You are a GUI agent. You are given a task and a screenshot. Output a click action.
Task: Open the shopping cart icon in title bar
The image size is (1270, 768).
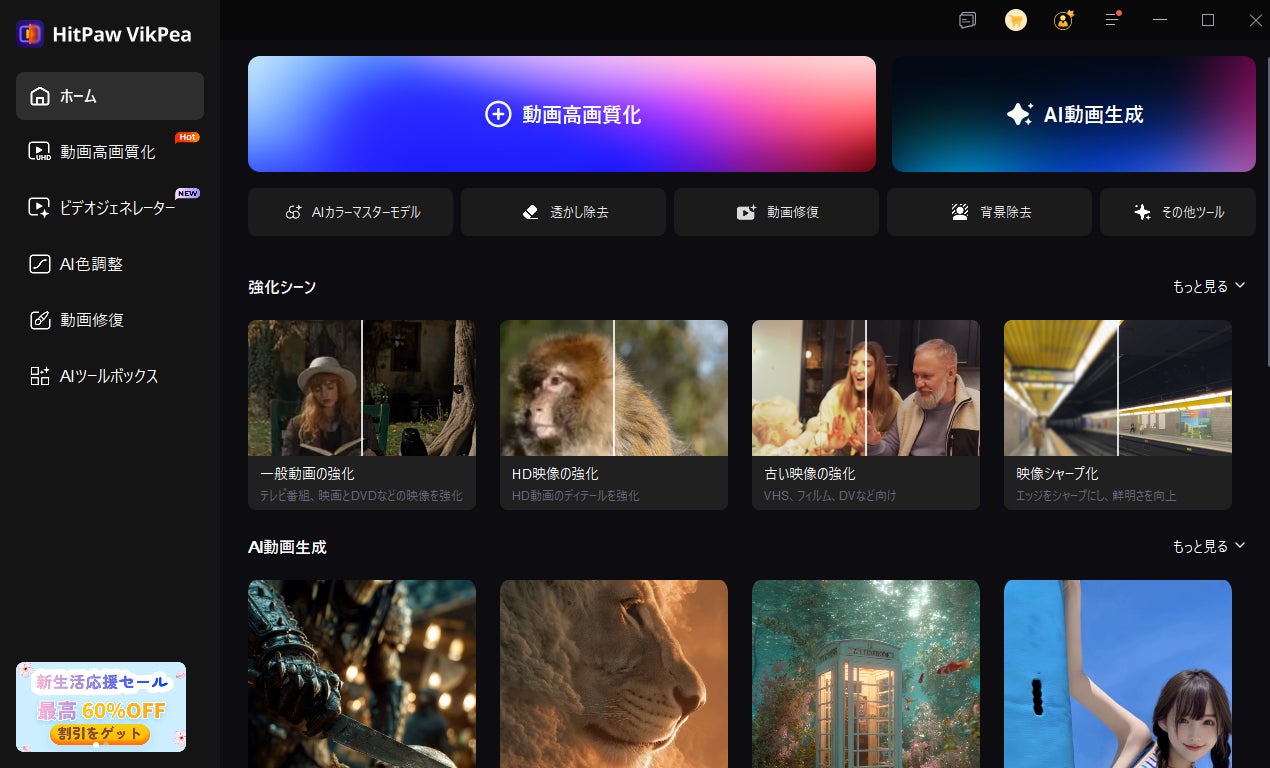1016,20
